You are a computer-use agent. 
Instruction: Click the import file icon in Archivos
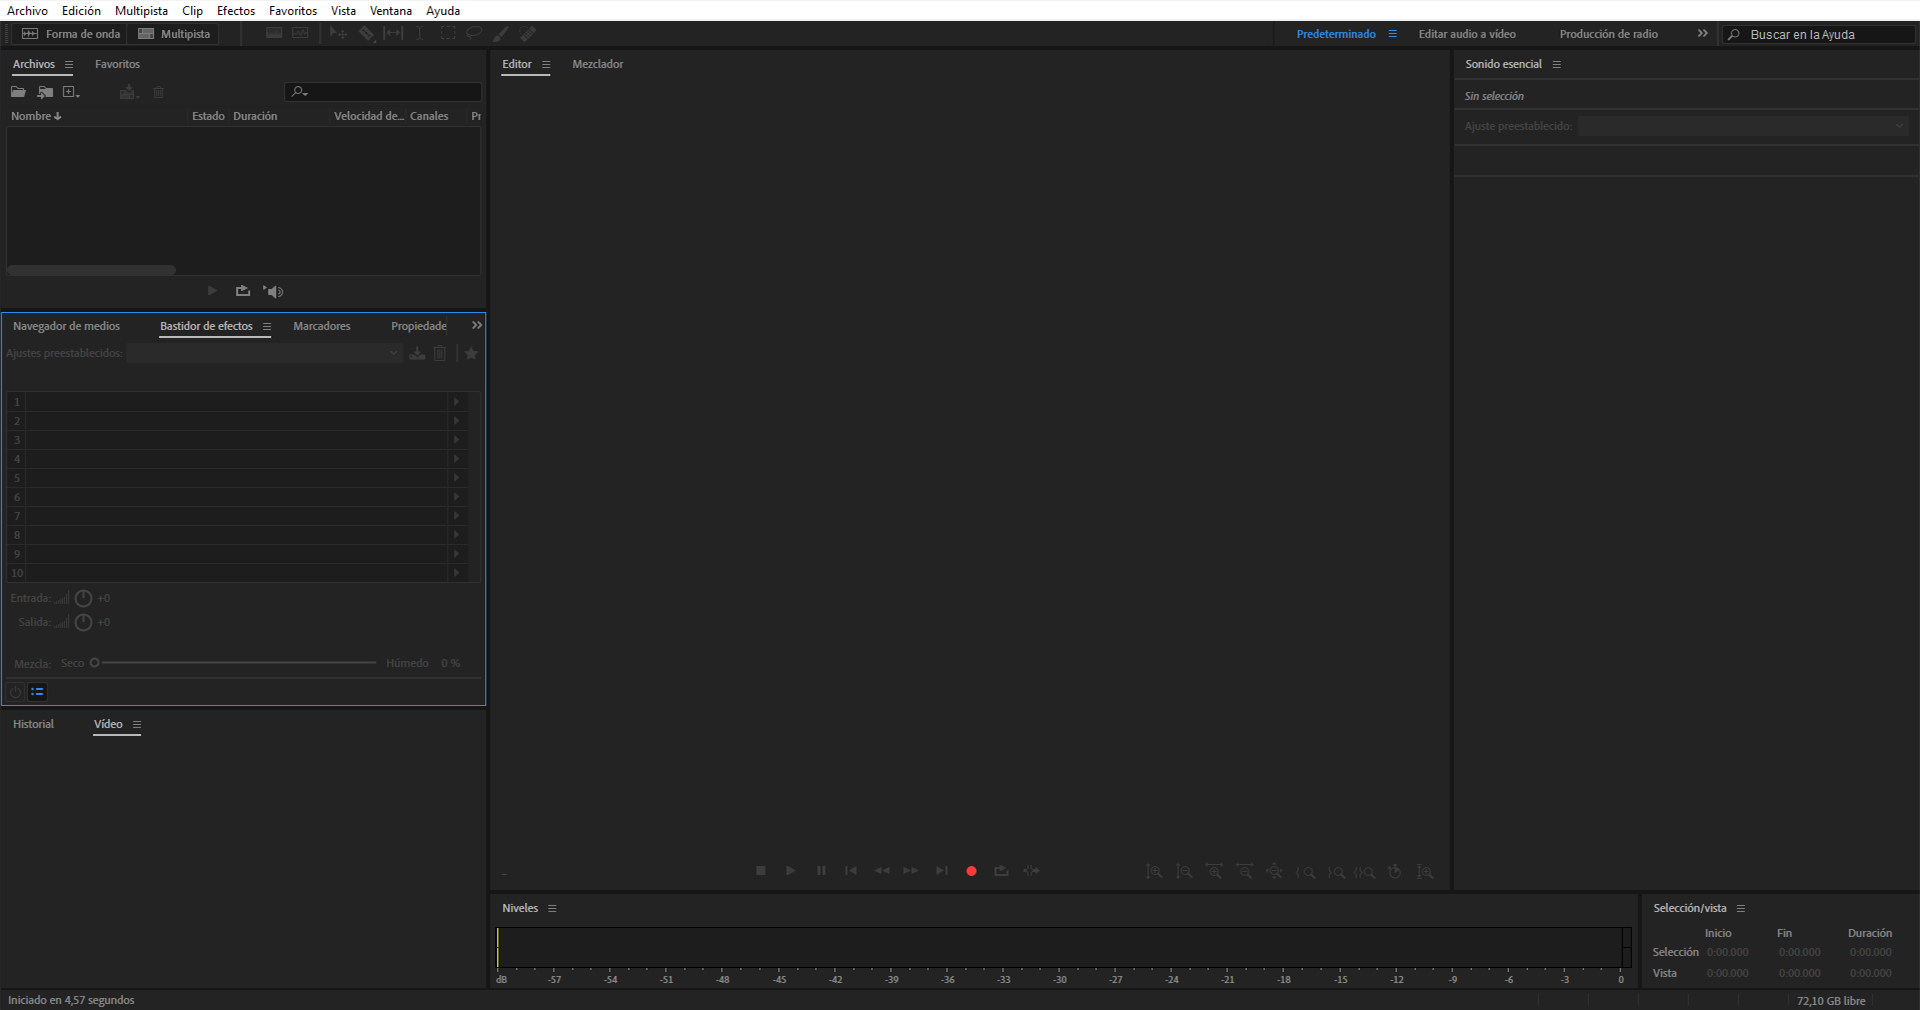[x=45, y=92]
